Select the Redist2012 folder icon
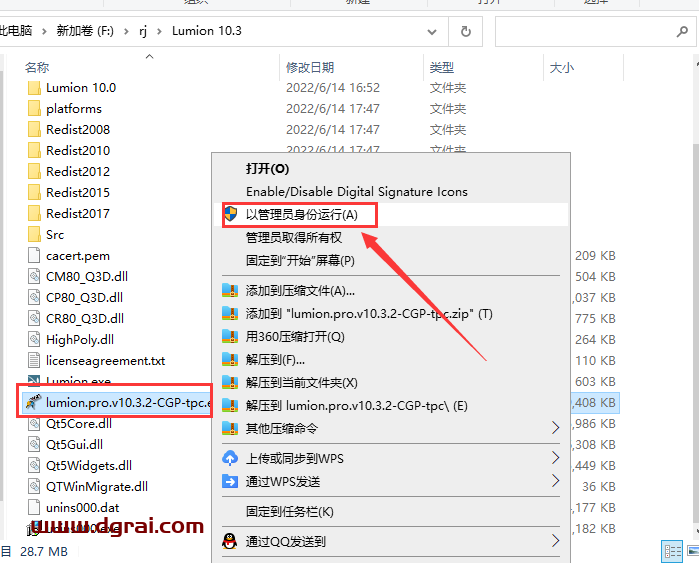This screenshot has height=563, width=699. [x=34, y=172]
